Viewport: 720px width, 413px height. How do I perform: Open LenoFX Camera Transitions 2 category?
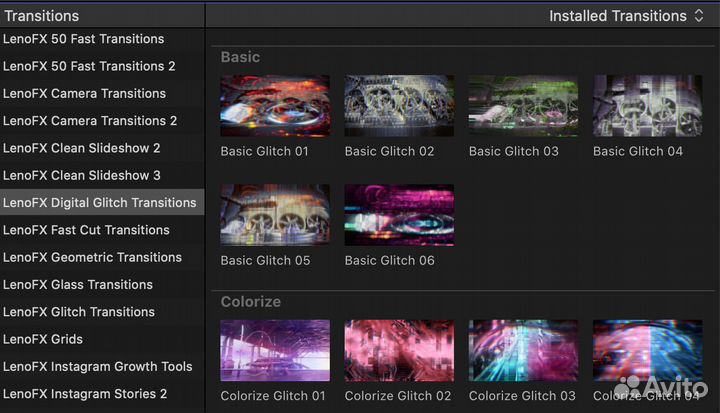coord(102,121)
